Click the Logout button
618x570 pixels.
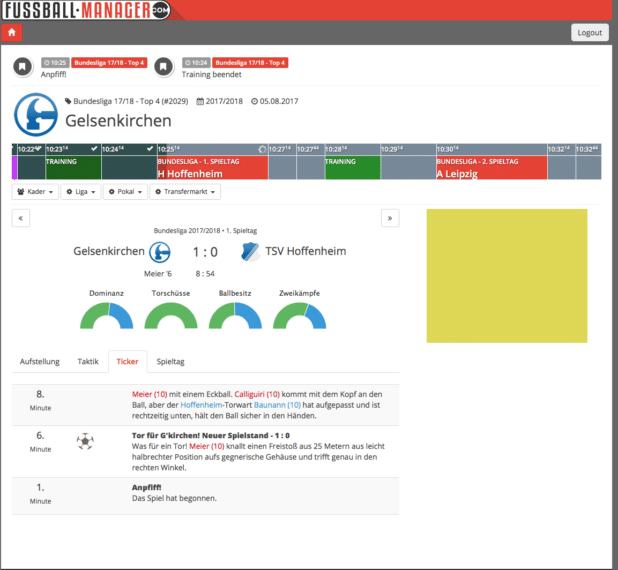coord(589,33)
